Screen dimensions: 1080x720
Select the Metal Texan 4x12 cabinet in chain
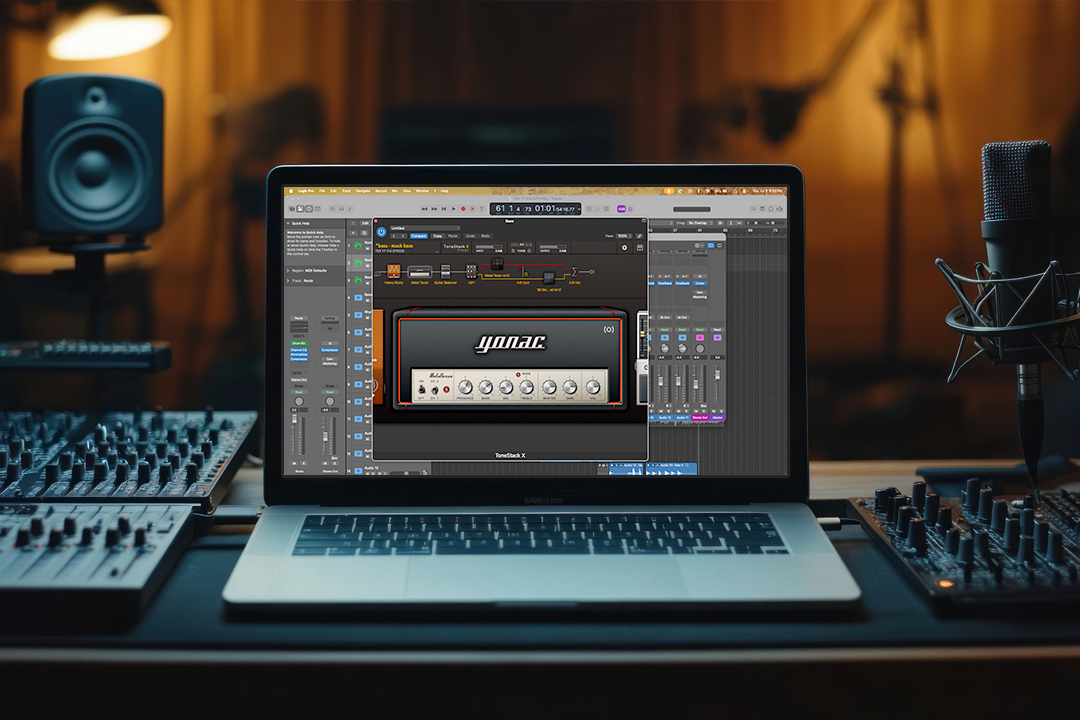tap(497, 264)
